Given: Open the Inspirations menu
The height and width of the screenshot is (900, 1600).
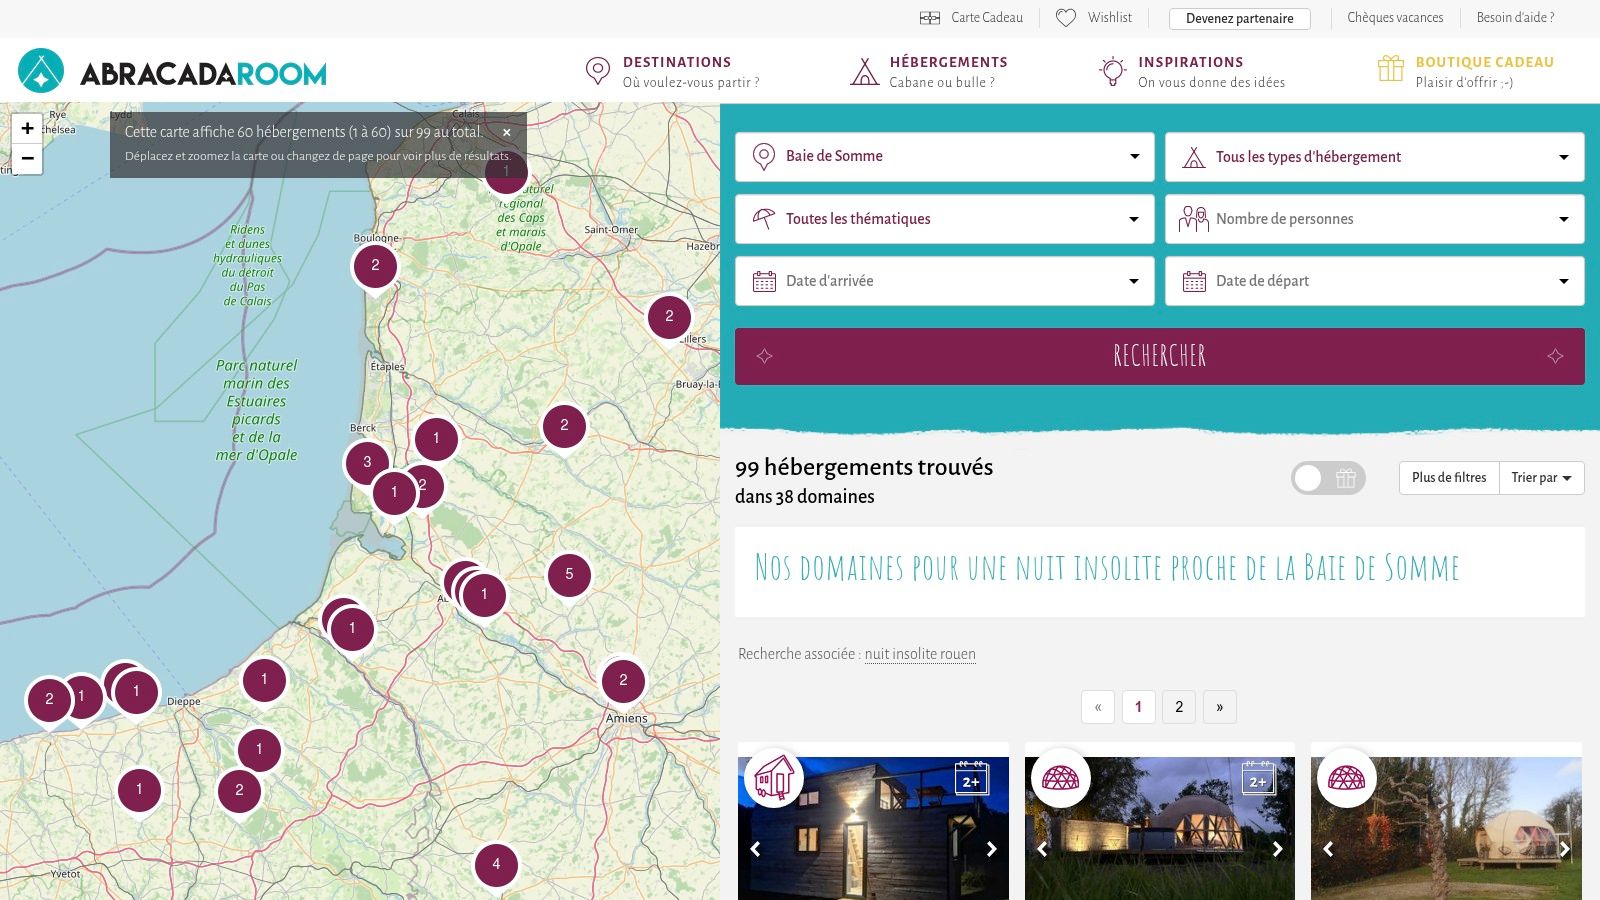Looking at the screenshot, I should 1192,71.
